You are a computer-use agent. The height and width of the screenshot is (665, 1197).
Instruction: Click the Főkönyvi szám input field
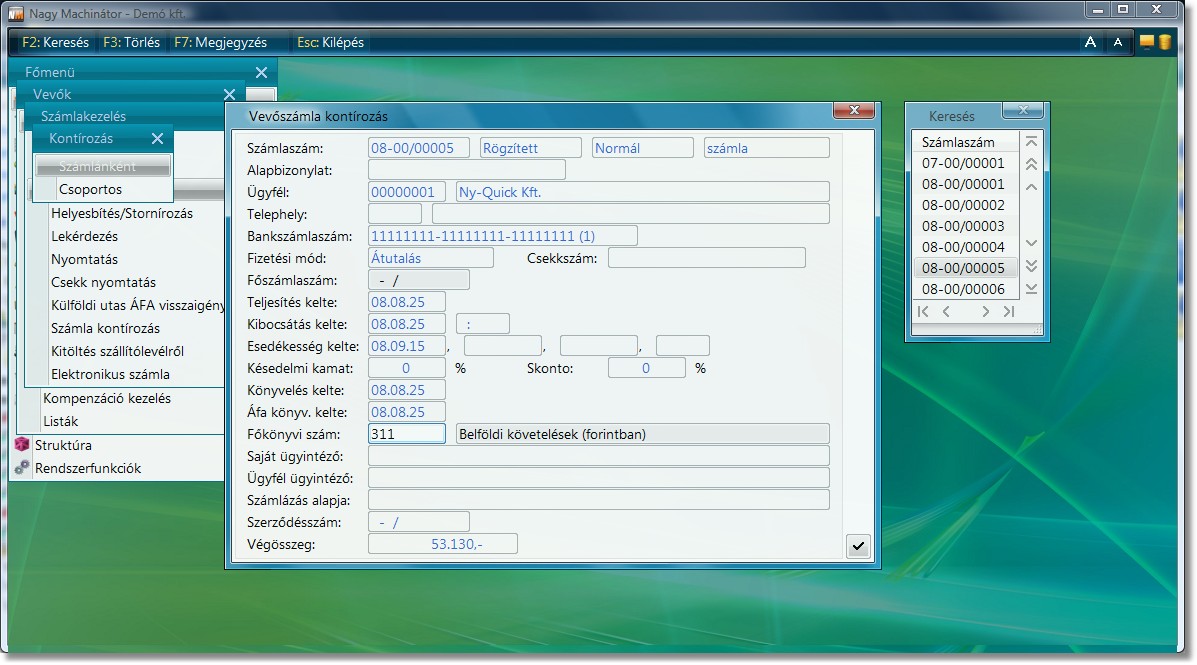click(407, 434)
